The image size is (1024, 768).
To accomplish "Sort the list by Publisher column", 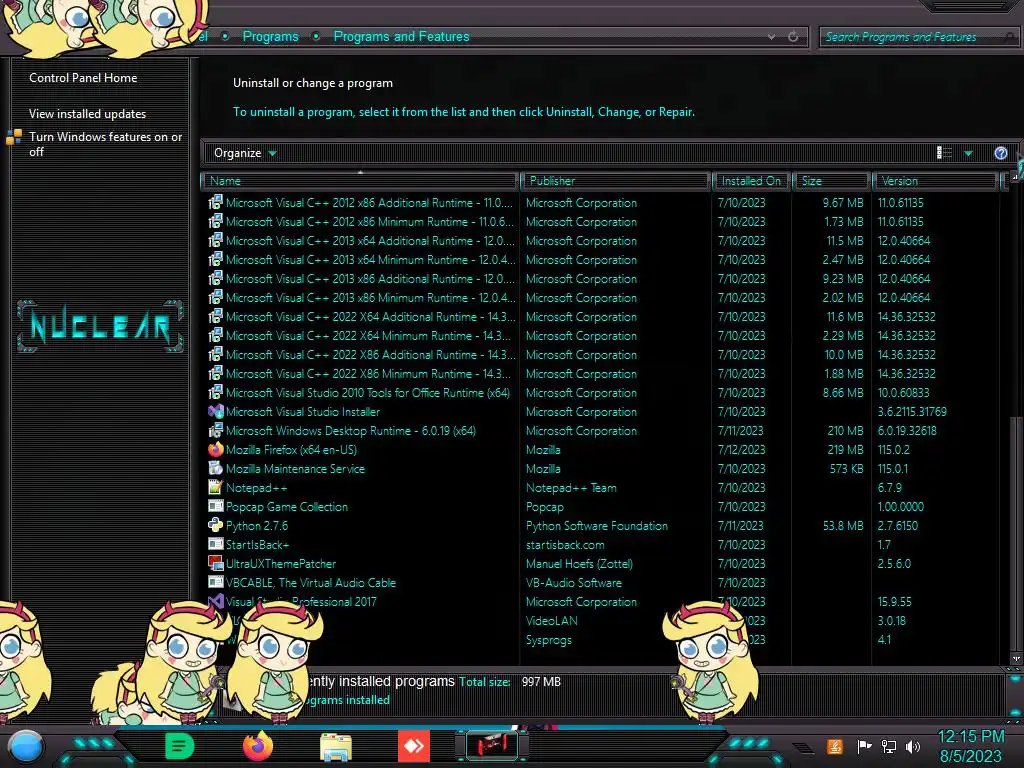I will pyautogui.click(x=615, y=181).
